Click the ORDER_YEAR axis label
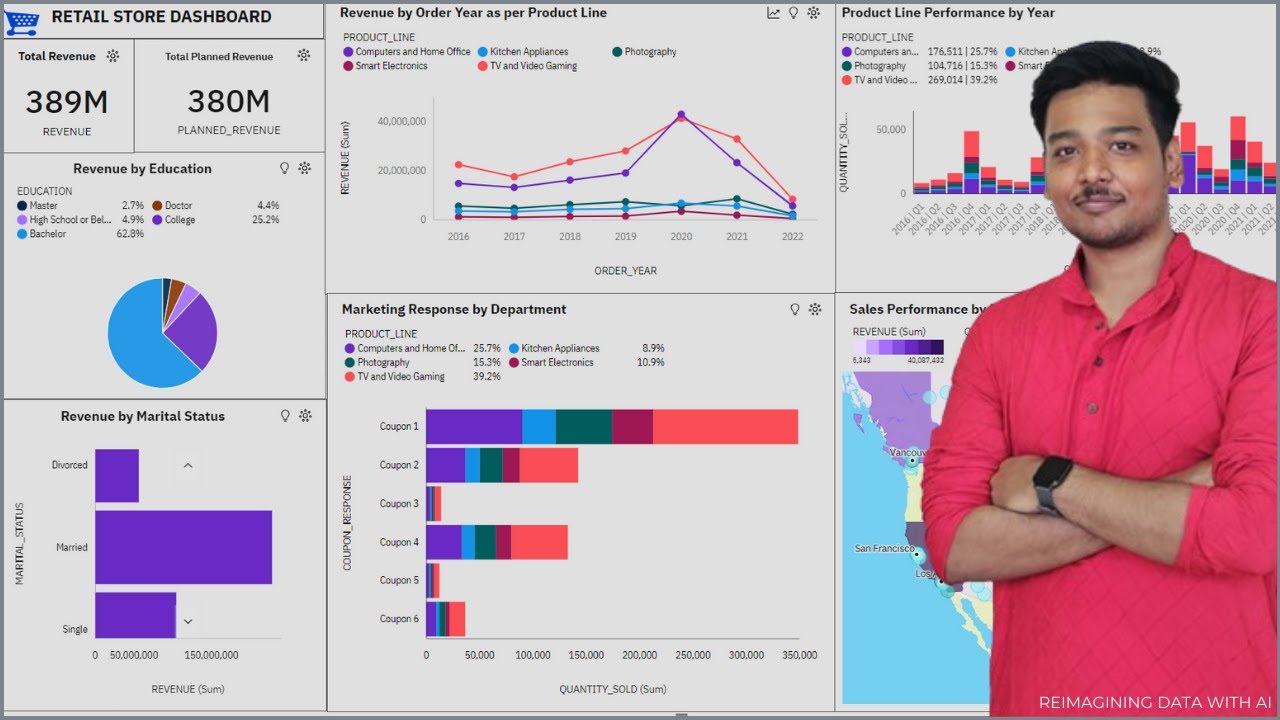The image size is (1280, 720). point(625,271)
